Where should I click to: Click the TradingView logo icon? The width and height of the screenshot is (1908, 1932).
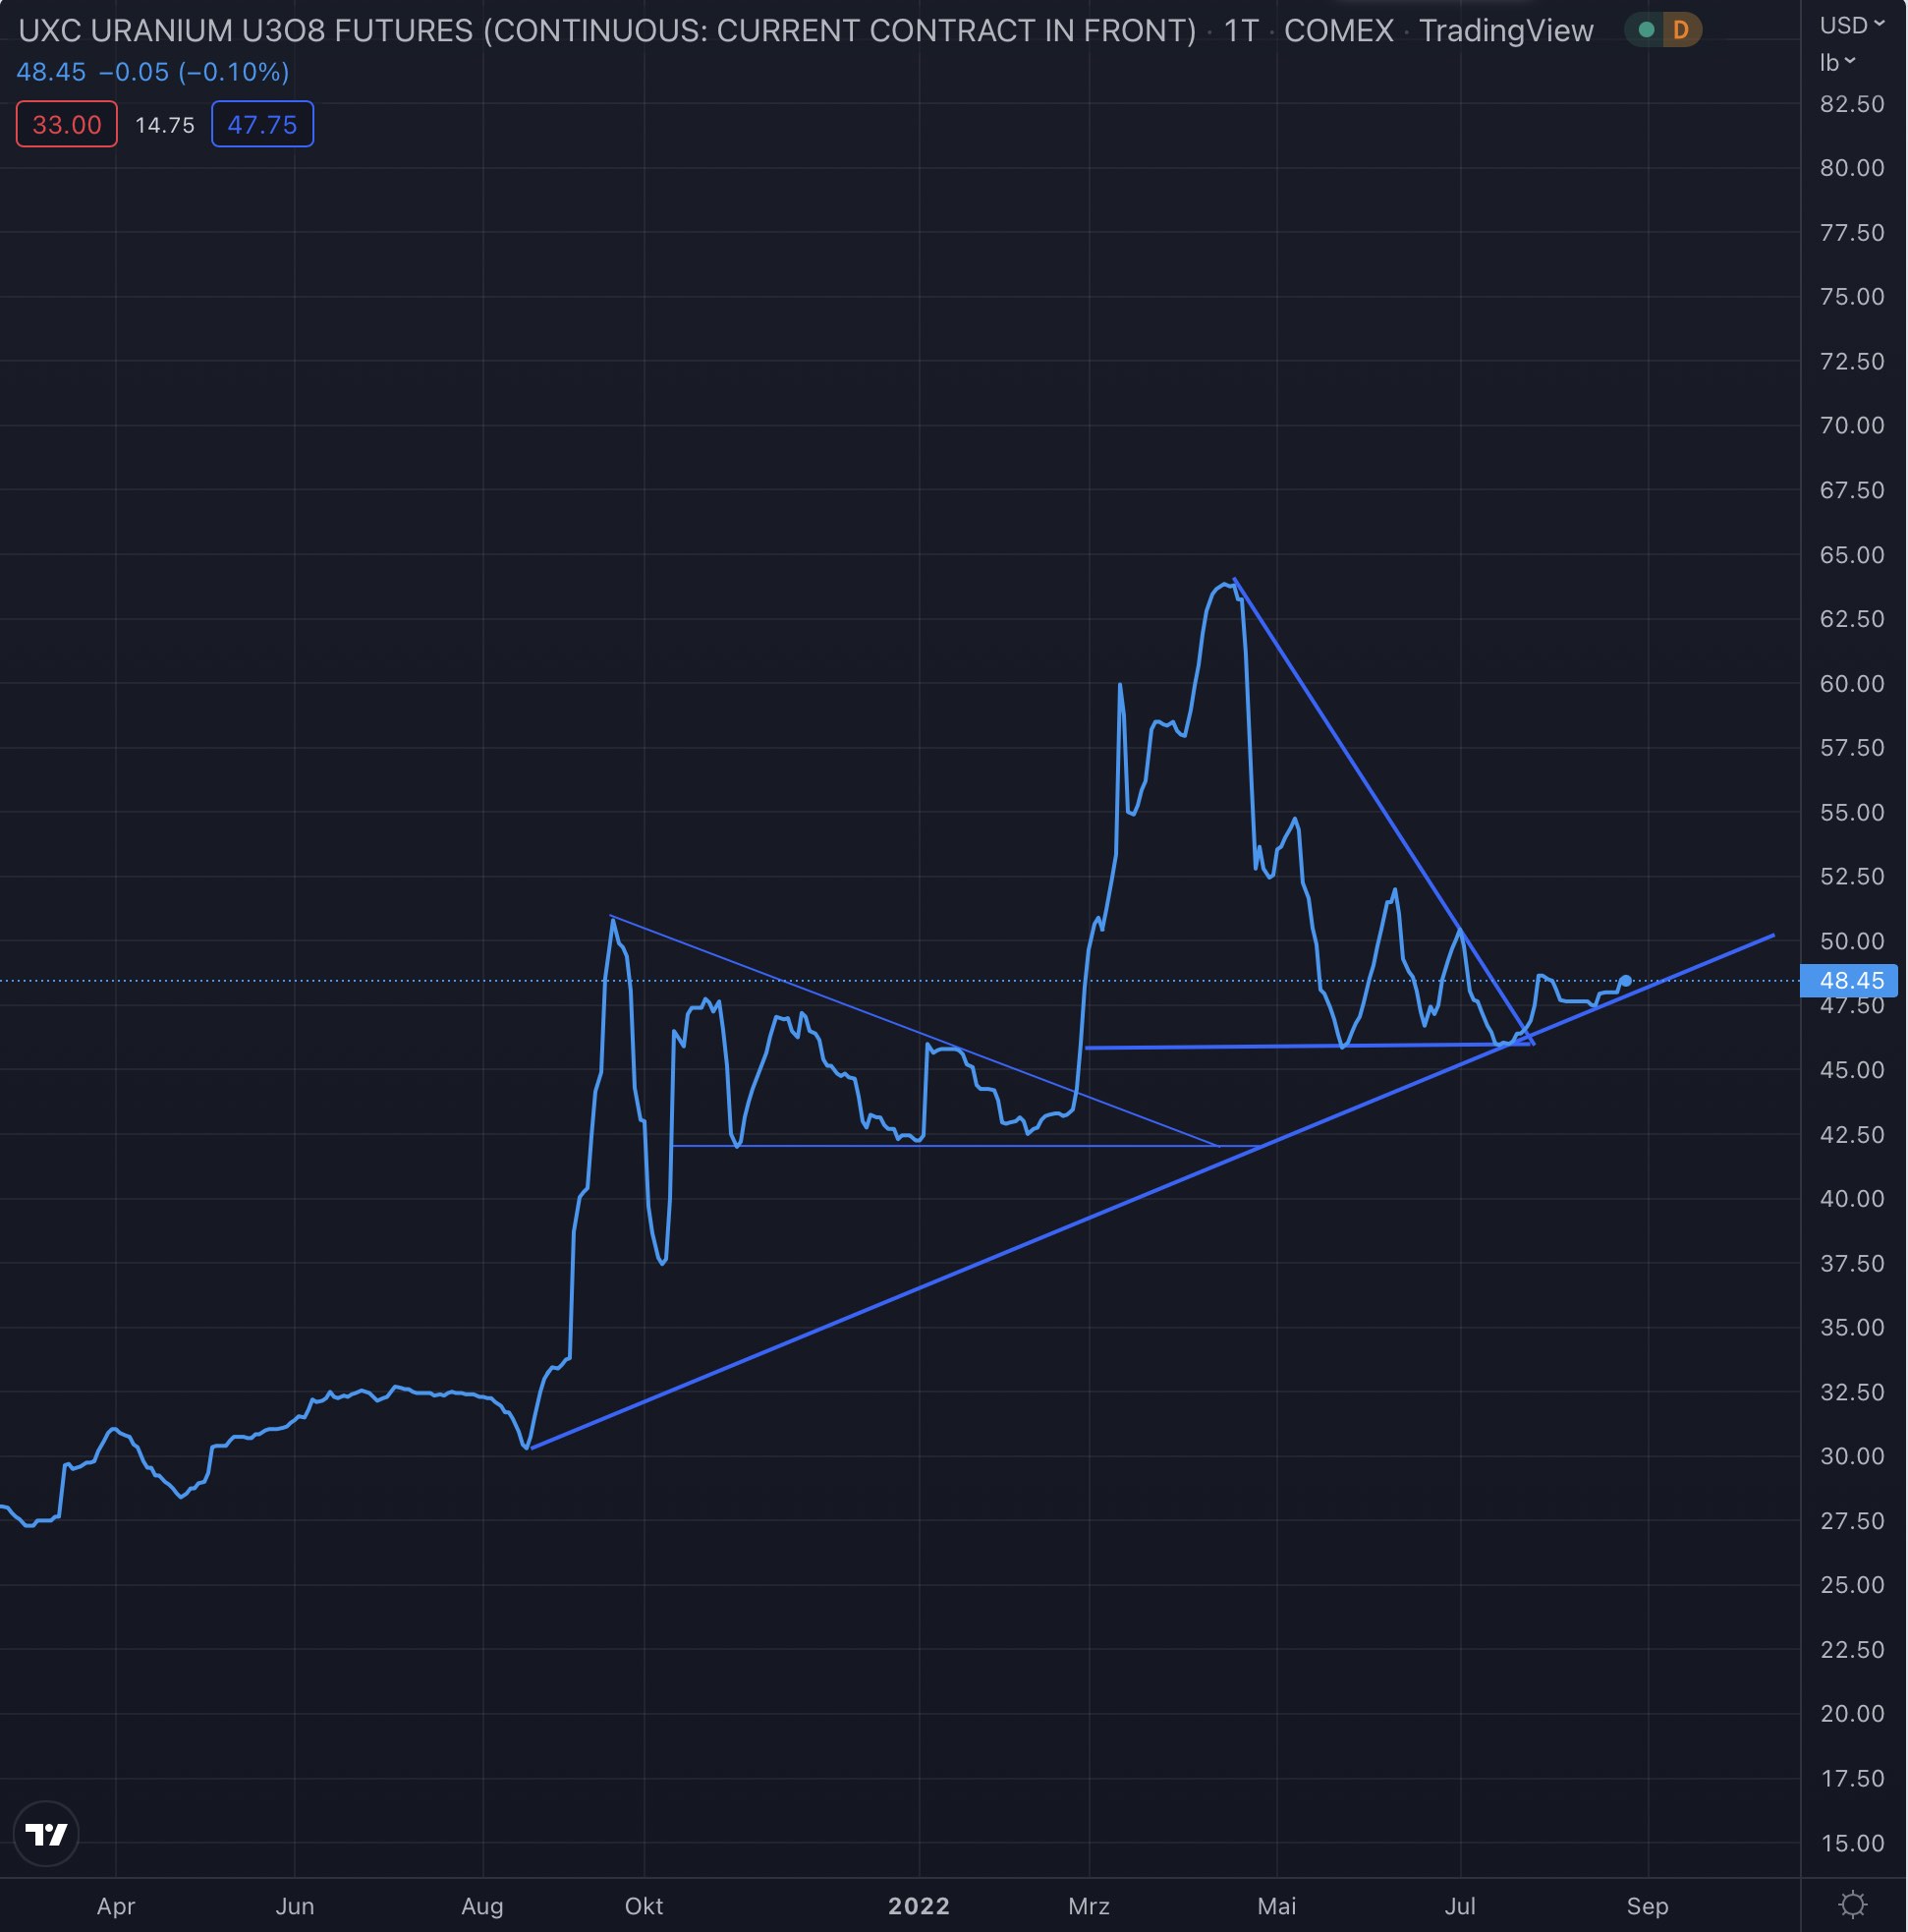[46, 1833]
